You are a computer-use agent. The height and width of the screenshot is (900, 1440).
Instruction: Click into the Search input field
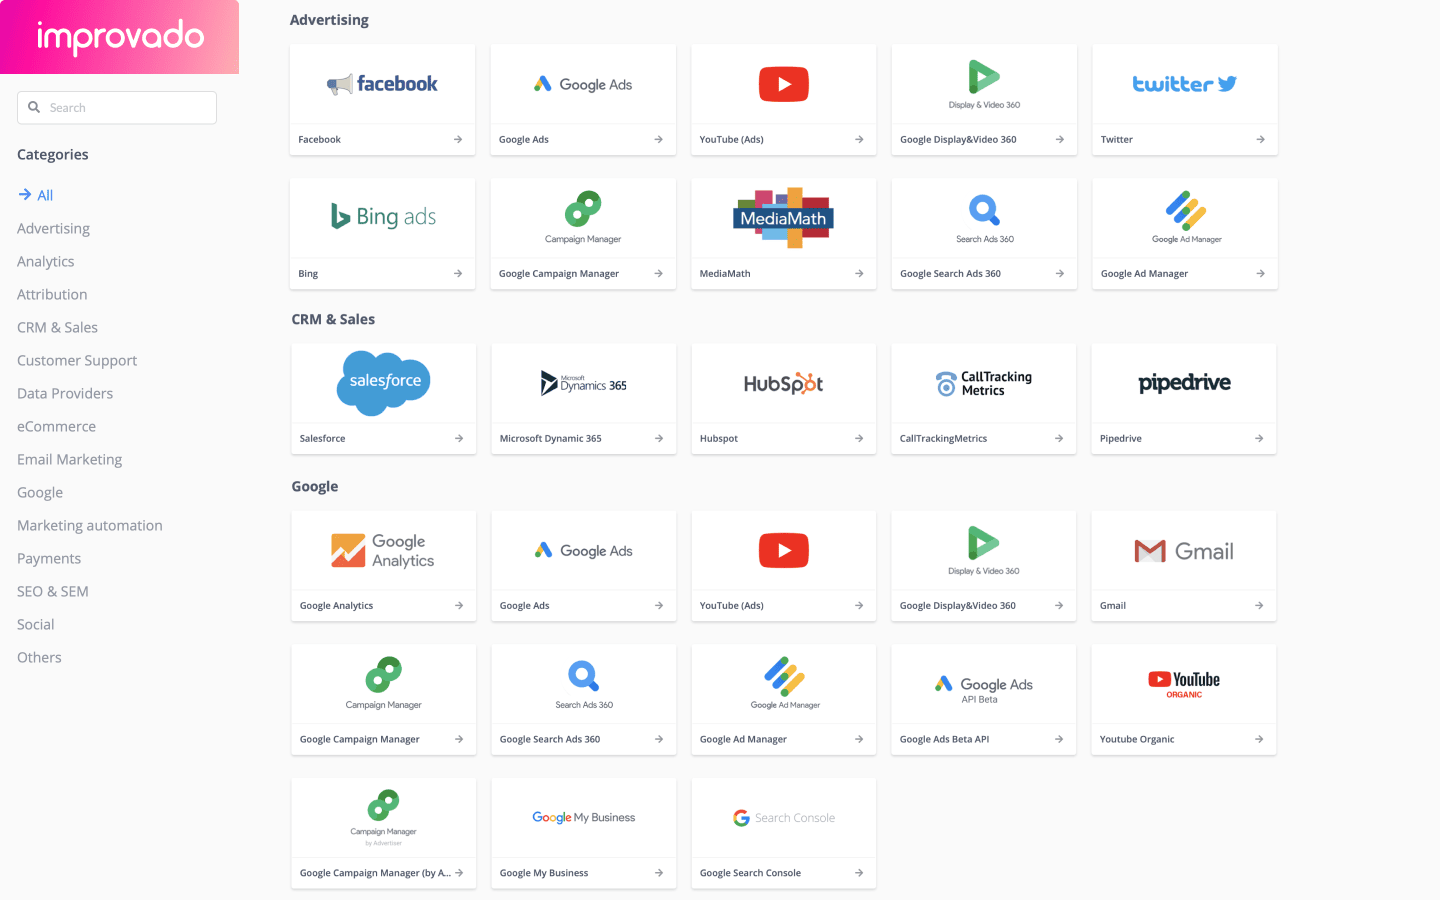117,108
